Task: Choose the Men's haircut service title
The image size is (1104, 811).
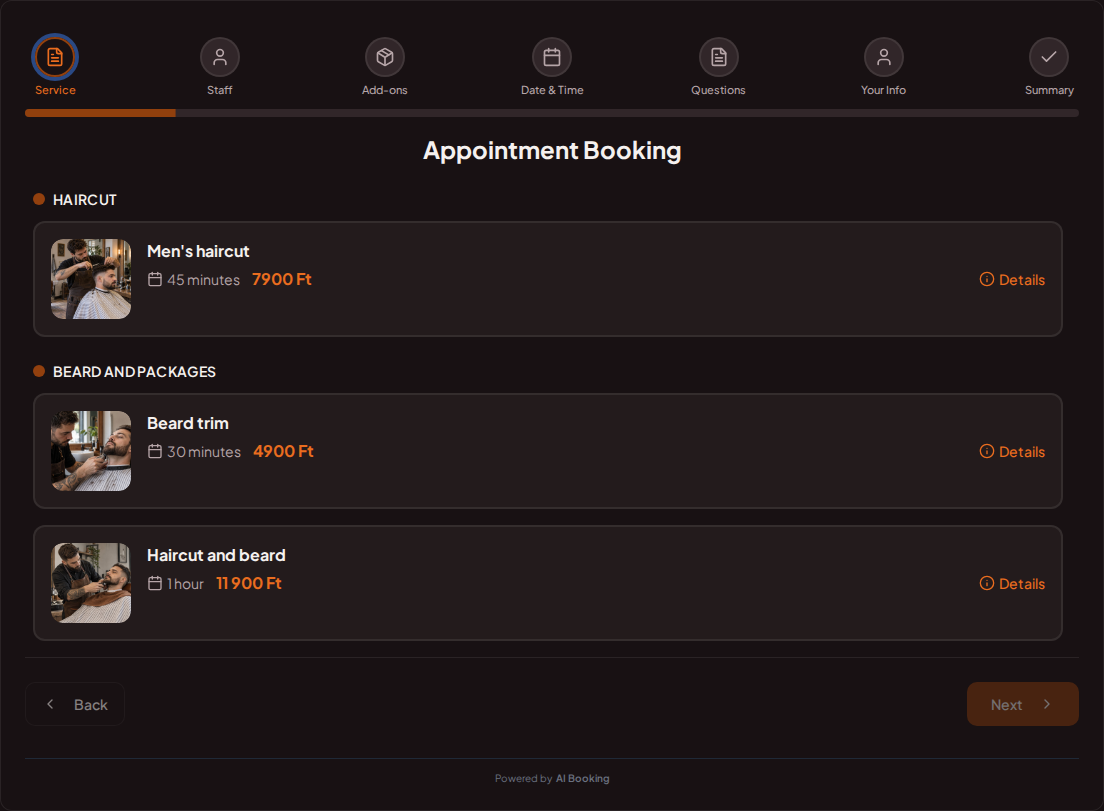Action: [198, 251]
